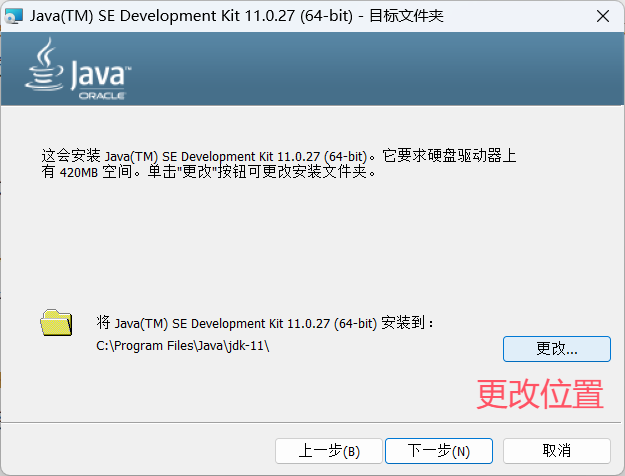The height and width of the screenshot is (476, 625).
Task: Close the JDK installer window
Action: [x=603, y=16]
